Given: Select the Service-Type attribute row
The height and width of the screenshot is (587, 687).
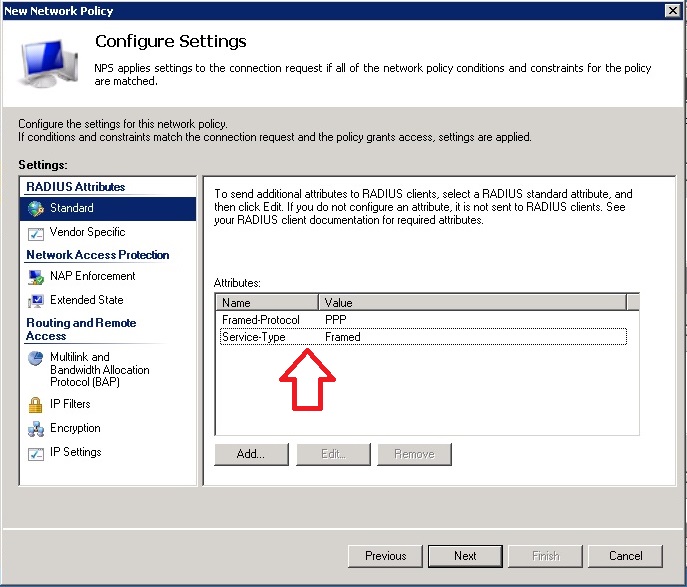Looking at the screenshot, I should pyautogui.click(x=254, y=337).
